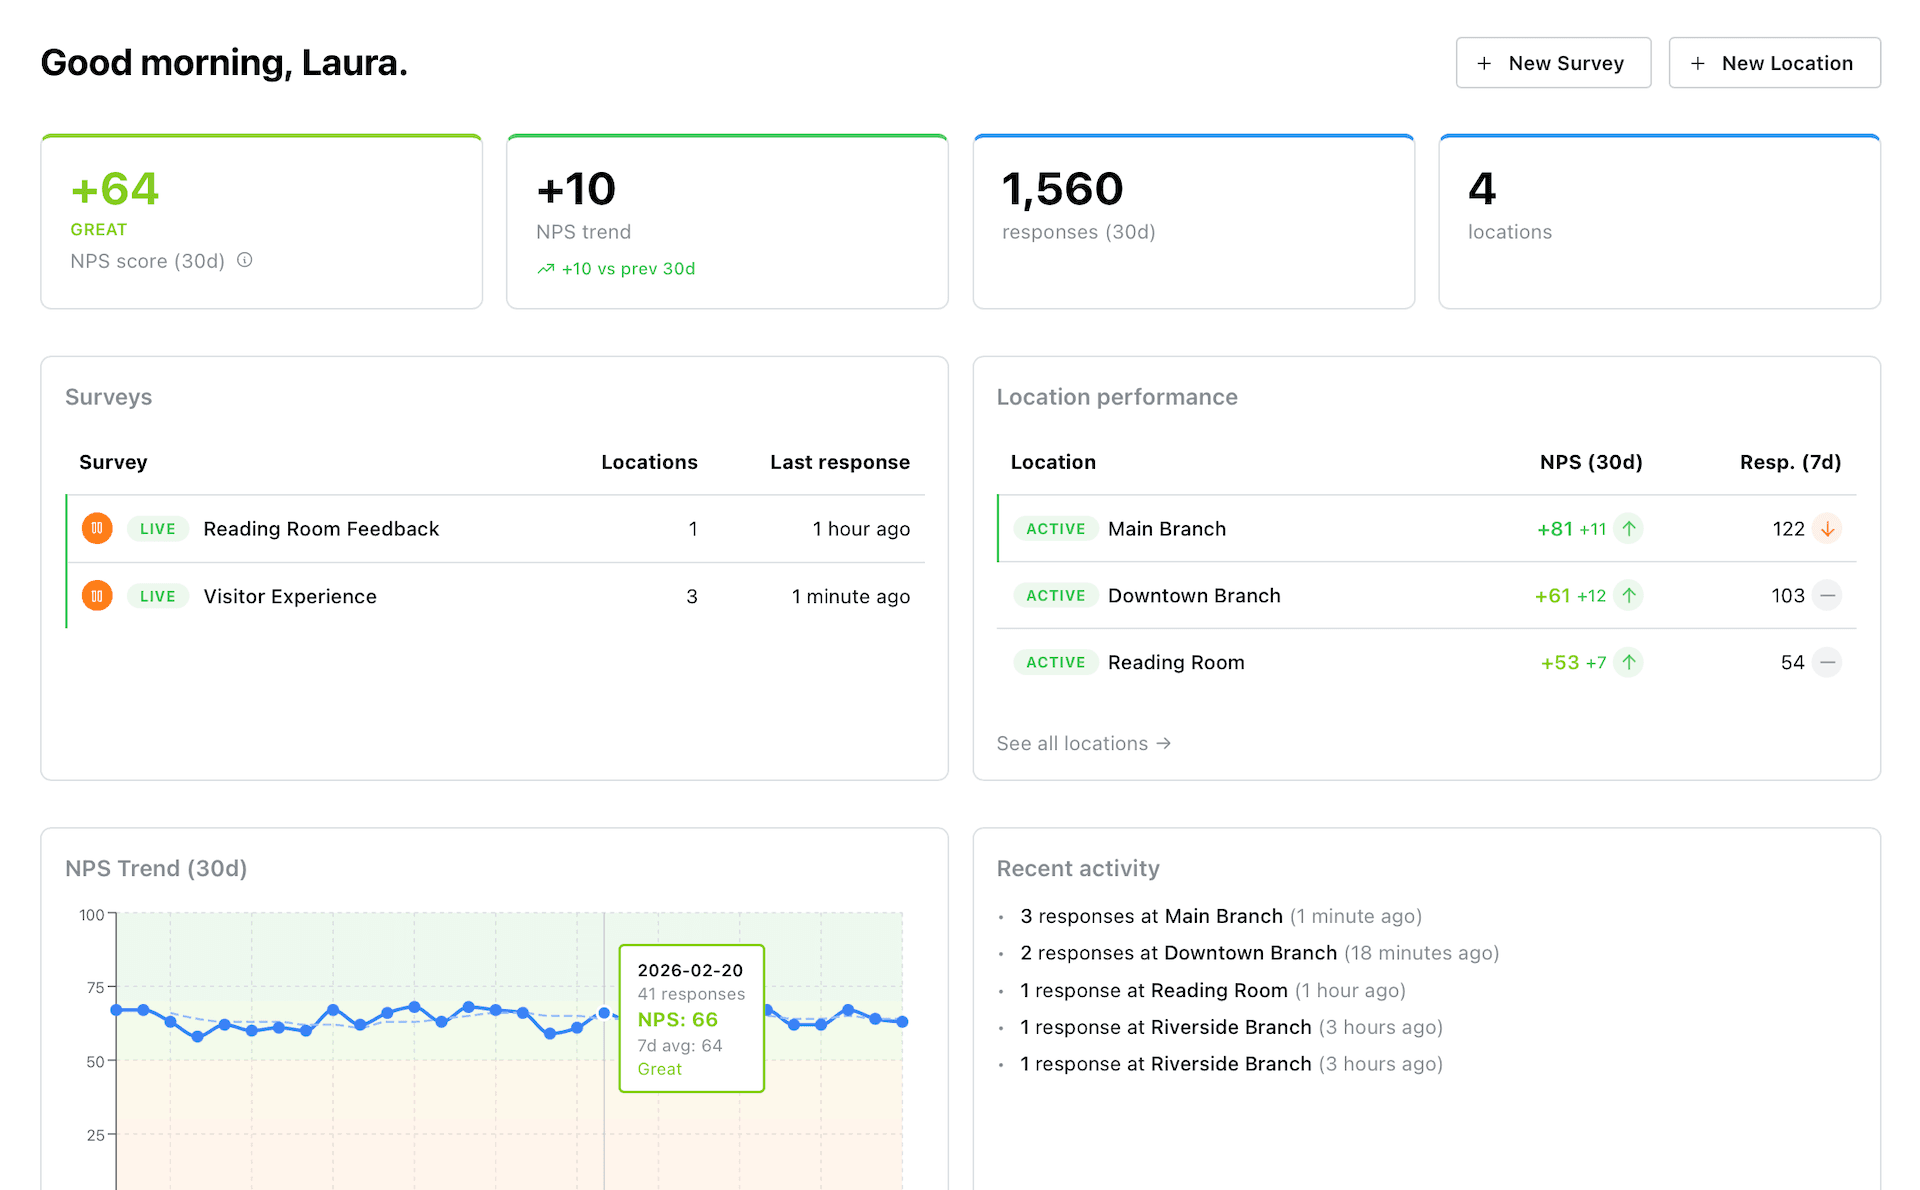Click the '1 minute ago' last response cell
1920x1190 pixels.
[851, 596]
